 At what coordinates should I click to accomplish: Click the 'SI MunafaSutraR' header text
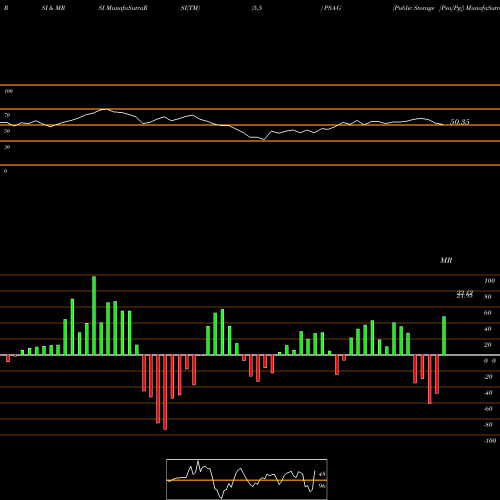[x=123, y=8]
